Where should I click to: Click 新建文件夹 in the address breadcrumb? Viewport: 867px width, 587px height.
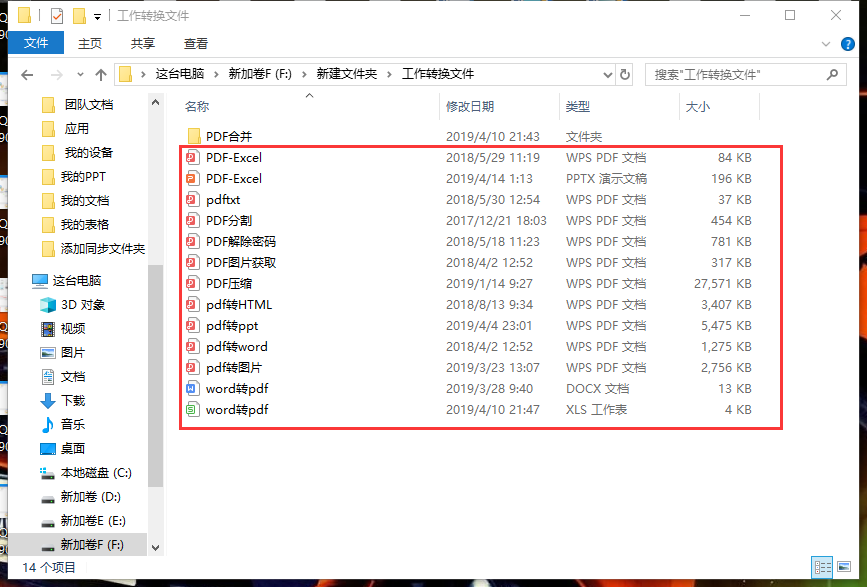click(346, 74)
